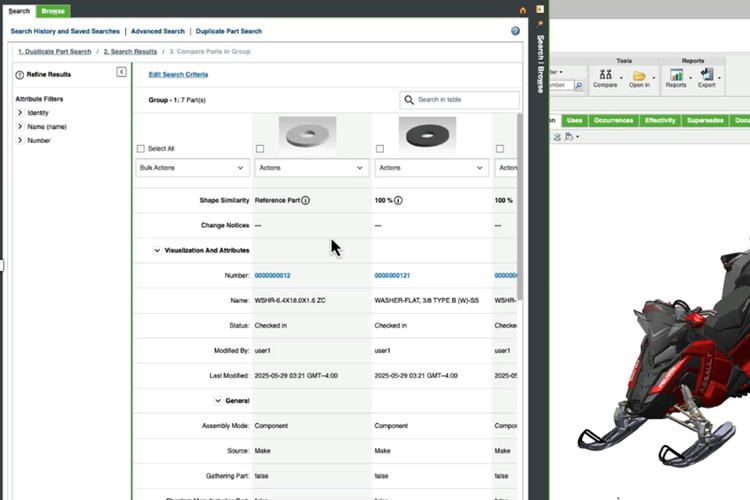The height and width of the screenshot is (500, 750).
Task: Collapse the Search Browse side panel arrow
Action: (540, 8)
